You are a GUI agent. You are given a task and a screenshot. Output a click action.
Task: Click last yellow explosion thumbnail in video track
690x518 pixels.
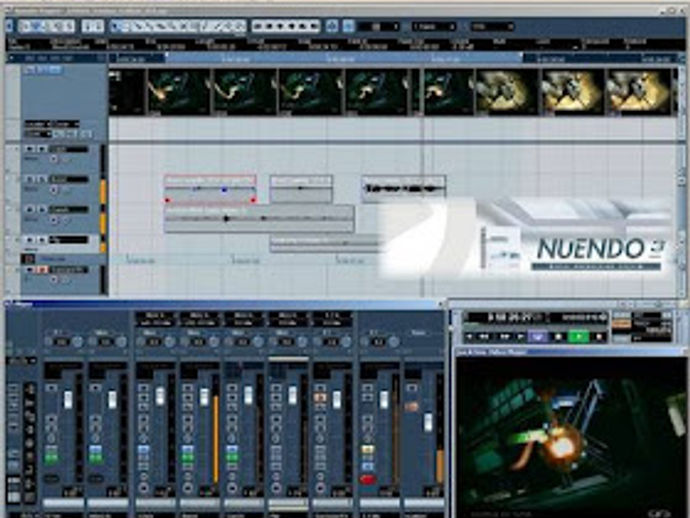[639, 92]
